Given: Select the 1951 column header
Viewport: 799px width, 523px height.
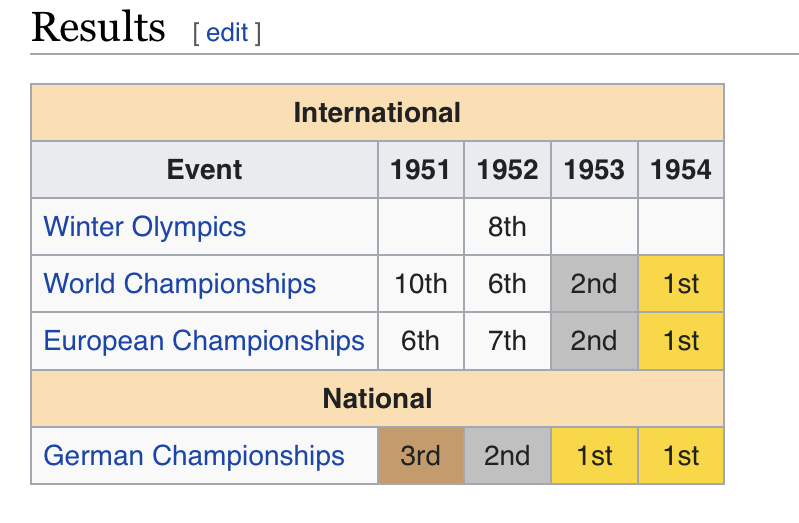Looking at the screenshot, I should [421, 170].
